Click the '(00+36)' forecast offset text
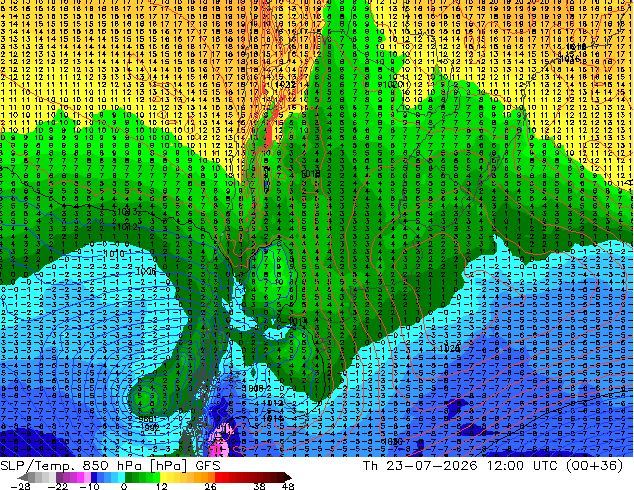The image size is (634, 490). (x=594, y=466)
